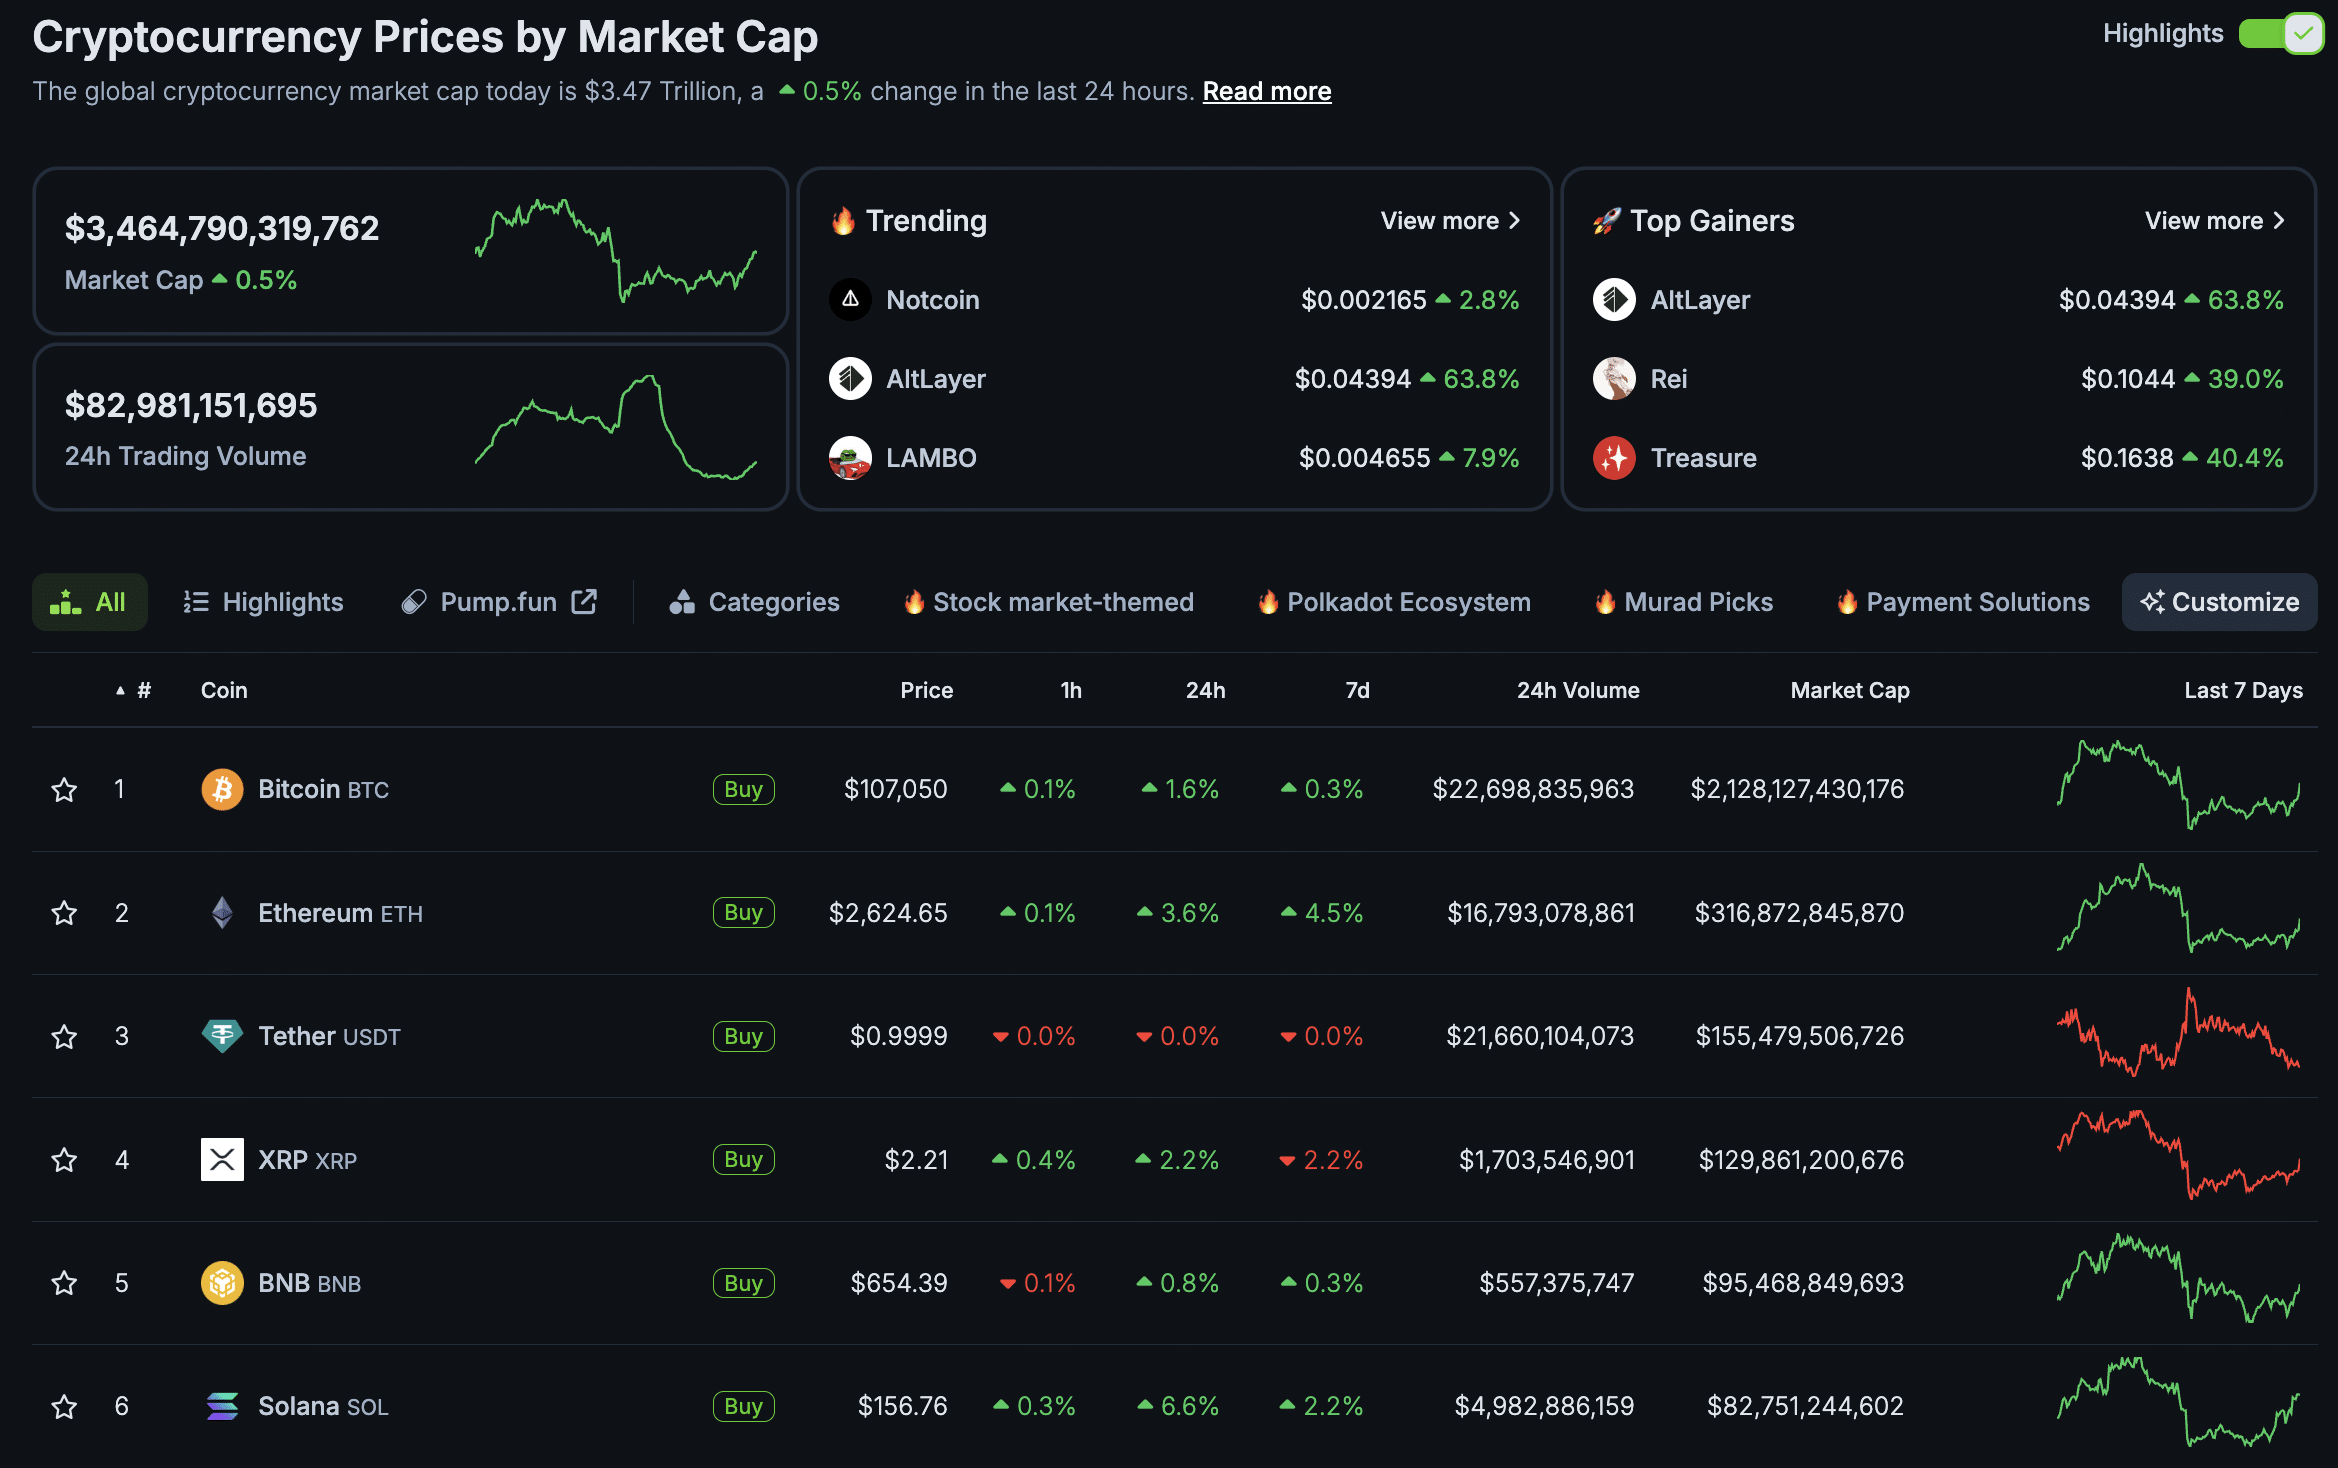
Task: Toggle the Highlights switch off
Action: (2280, 34)
